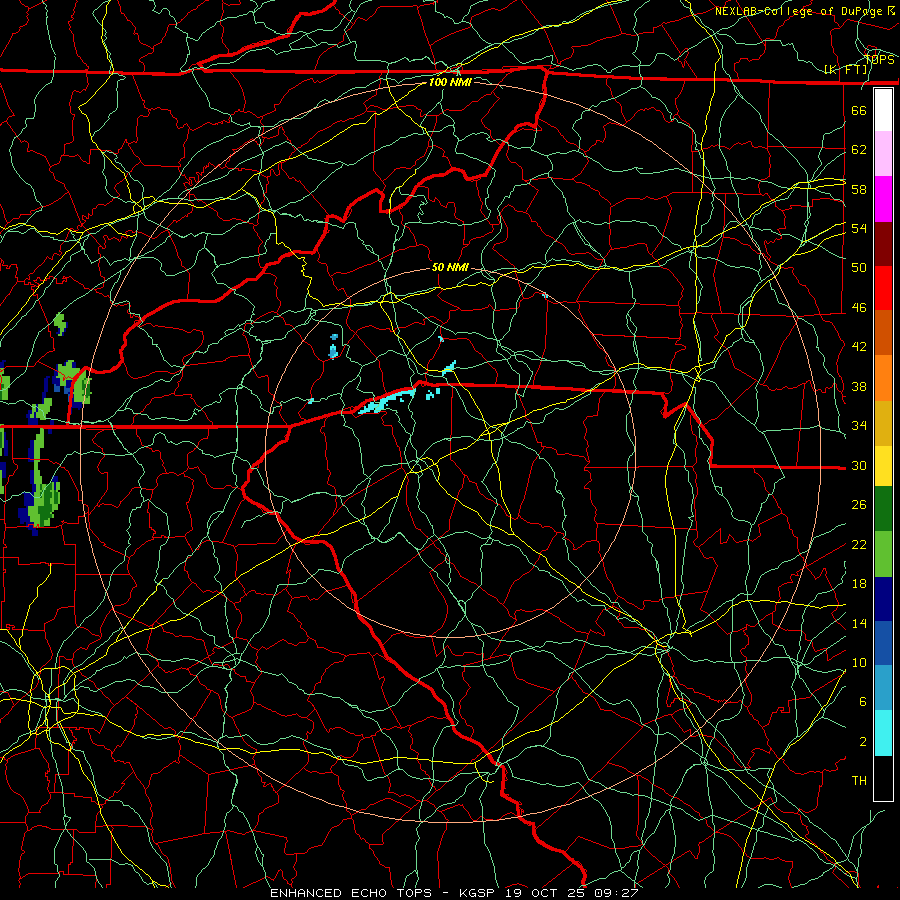Click the '66' legend value
The height and width of the screenshot is (900, 900).
tap(859, 110)
